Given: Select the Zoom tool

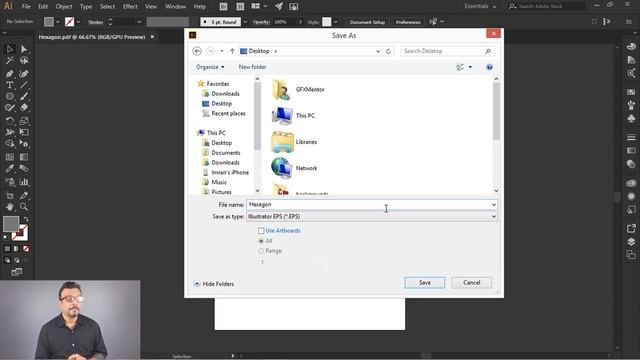Looking at the screenshot, I should click(x=24, y=207).
